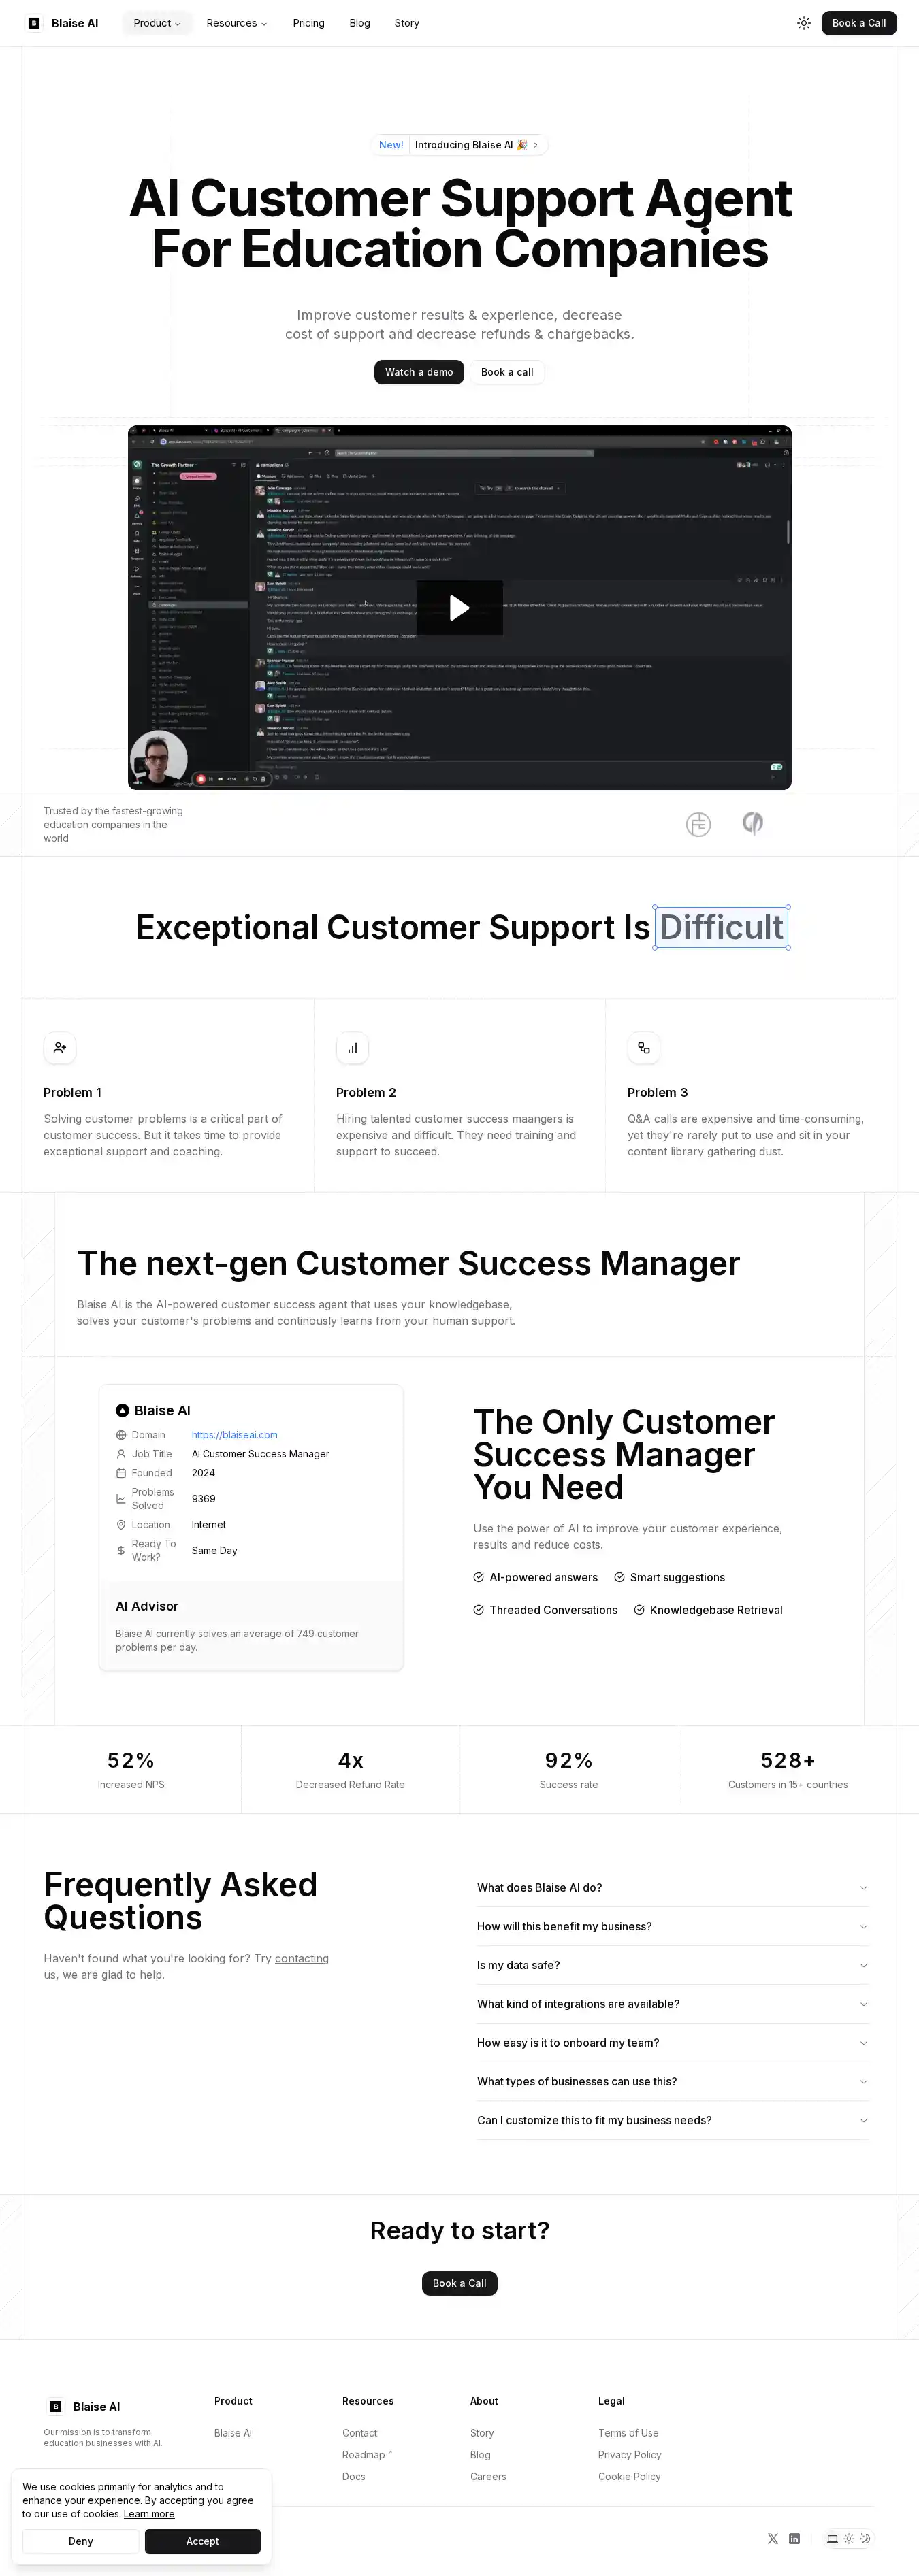This screenshot has width=919, height=2576.
Task: Open the blaiseai.com domain link
Action: click(x=234, y=1435)
